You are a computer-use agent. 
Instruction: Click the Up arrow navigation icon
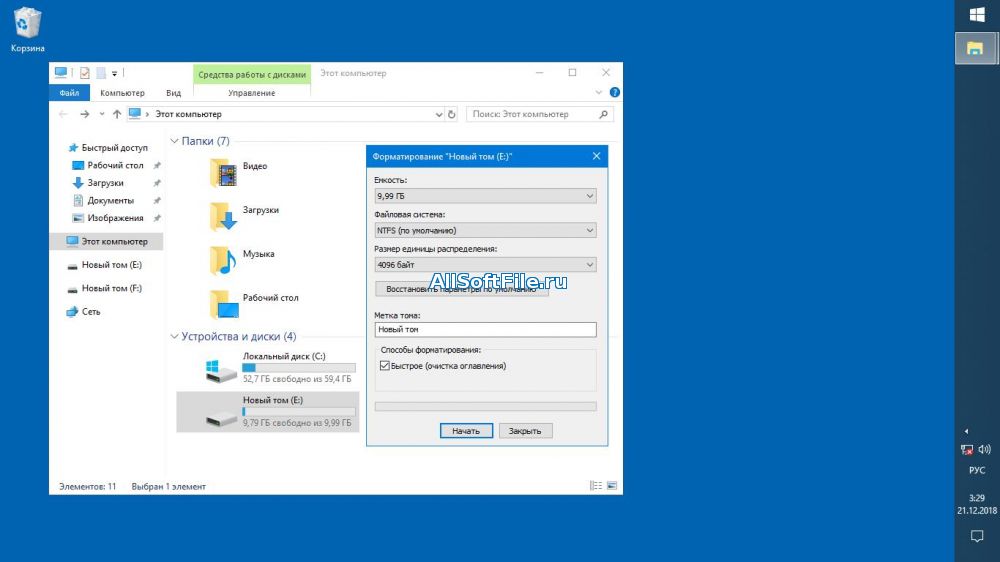(117, 114)
